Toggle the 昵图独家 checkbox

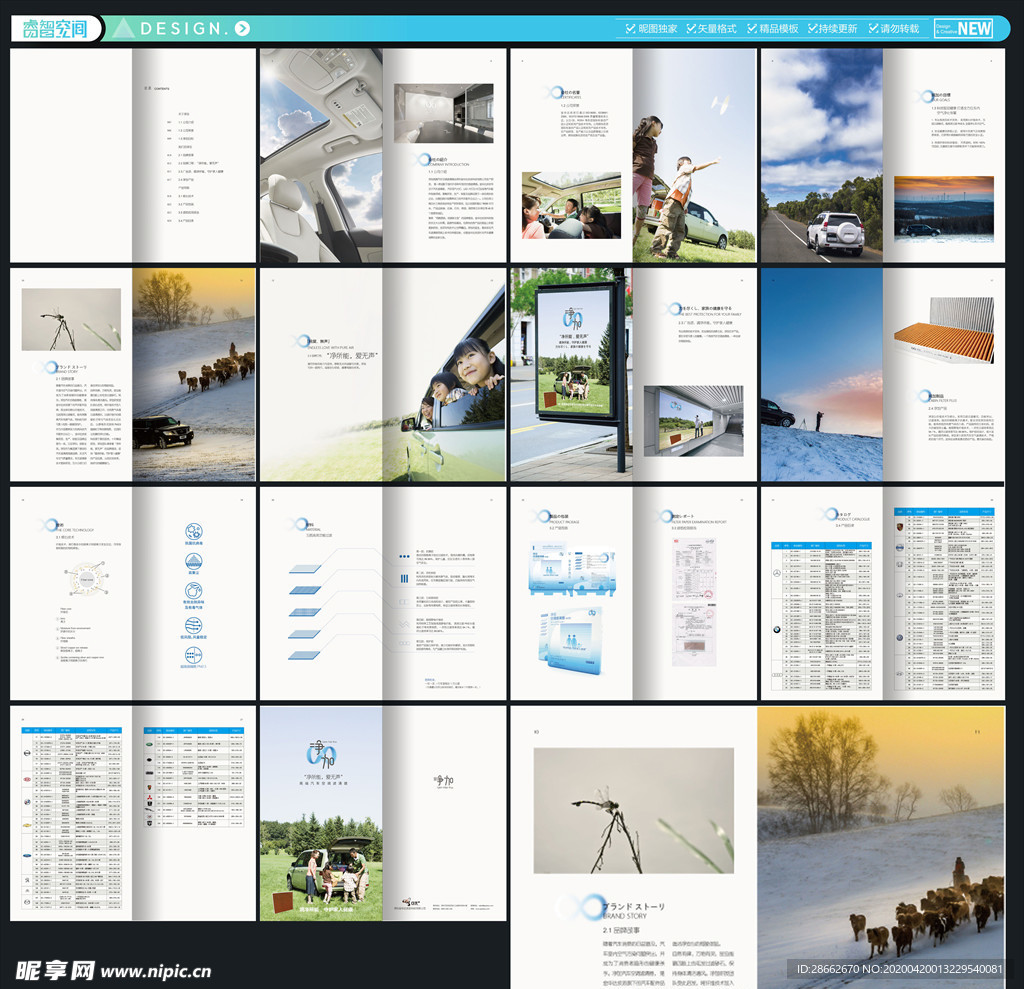[x=630, y=29]
